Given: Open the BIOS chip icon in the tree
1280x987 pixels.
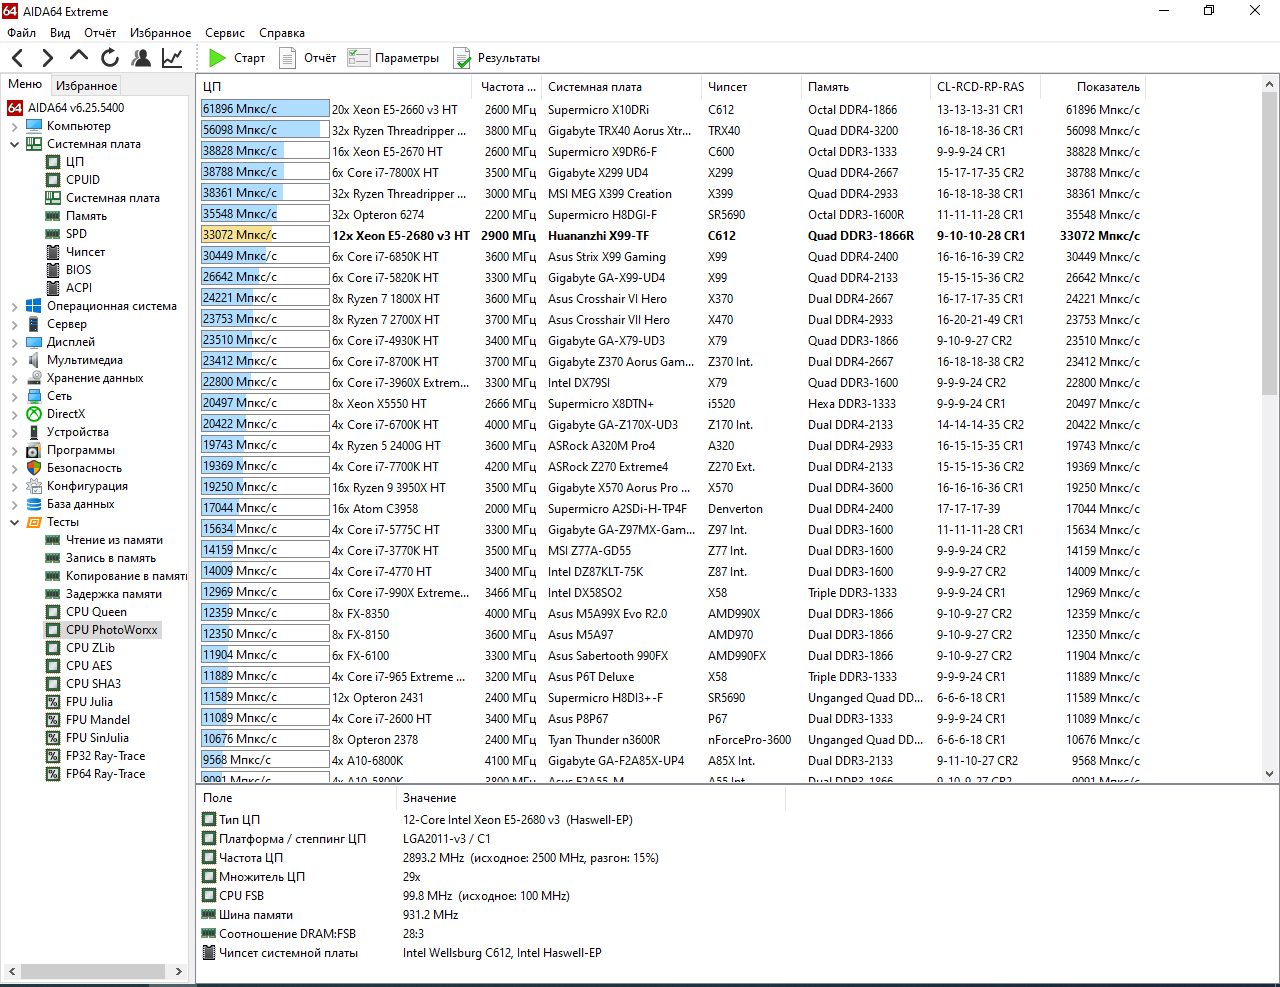Looking at the screenshot, I should coord(53,270).
